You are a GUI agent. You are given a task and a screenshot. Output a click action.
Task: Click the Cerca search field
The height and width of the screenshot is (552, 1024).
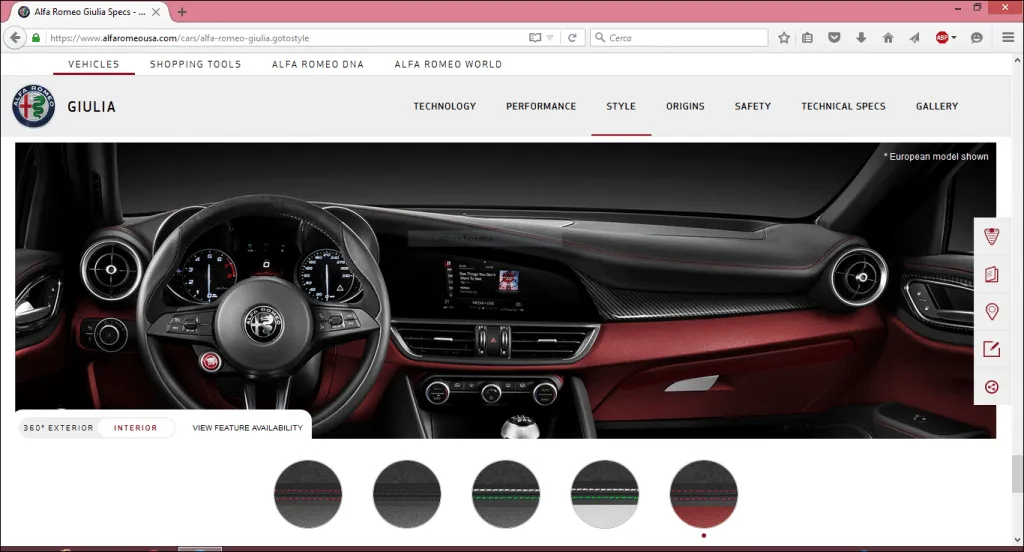point(679,38)
